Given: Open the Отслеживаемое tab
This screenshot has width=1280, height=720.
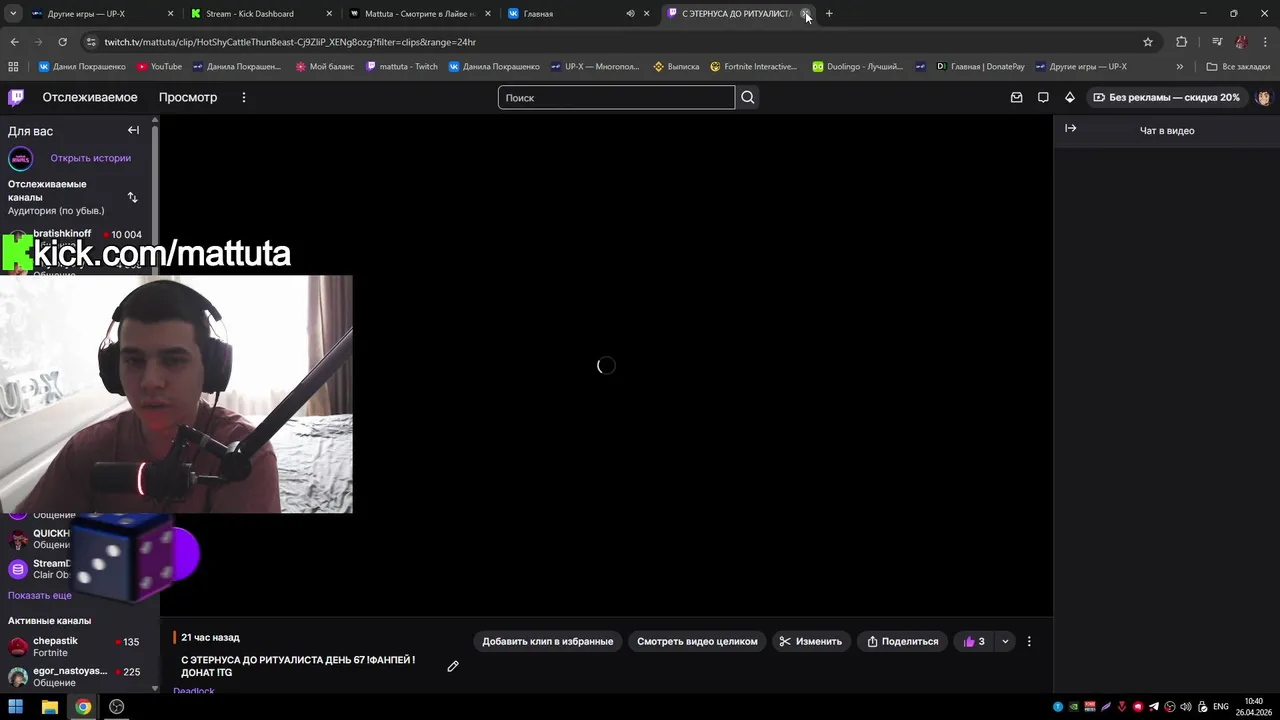Looking at the screenshot, I should tap(90, 97).
